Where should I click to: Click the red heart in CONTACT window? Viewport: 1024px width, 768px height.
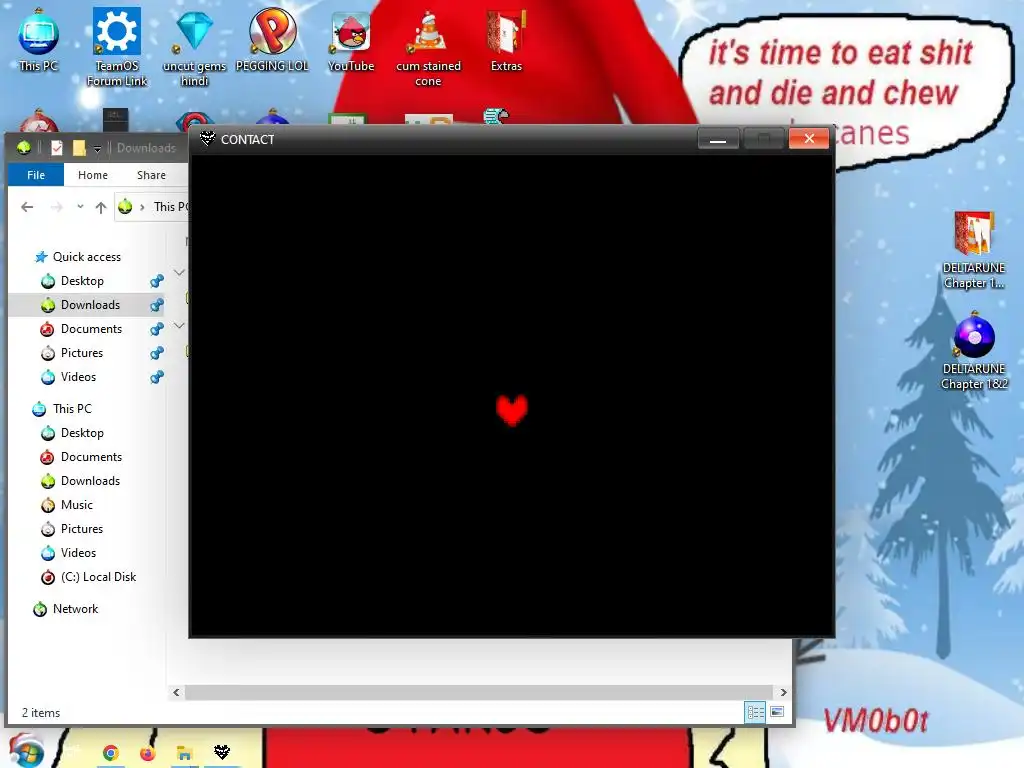coord(511,409)
